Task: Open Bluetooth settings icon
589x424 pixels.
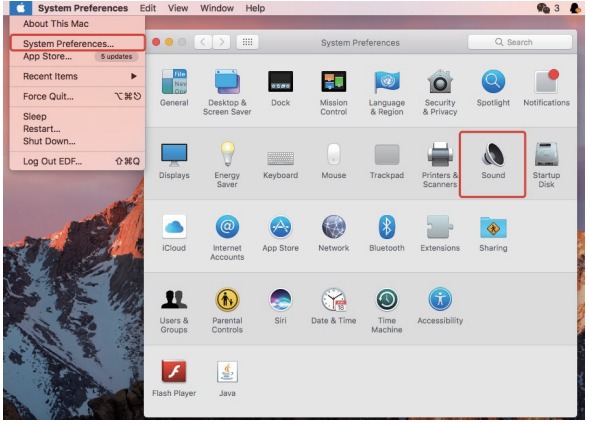Action: click(387, 233)
